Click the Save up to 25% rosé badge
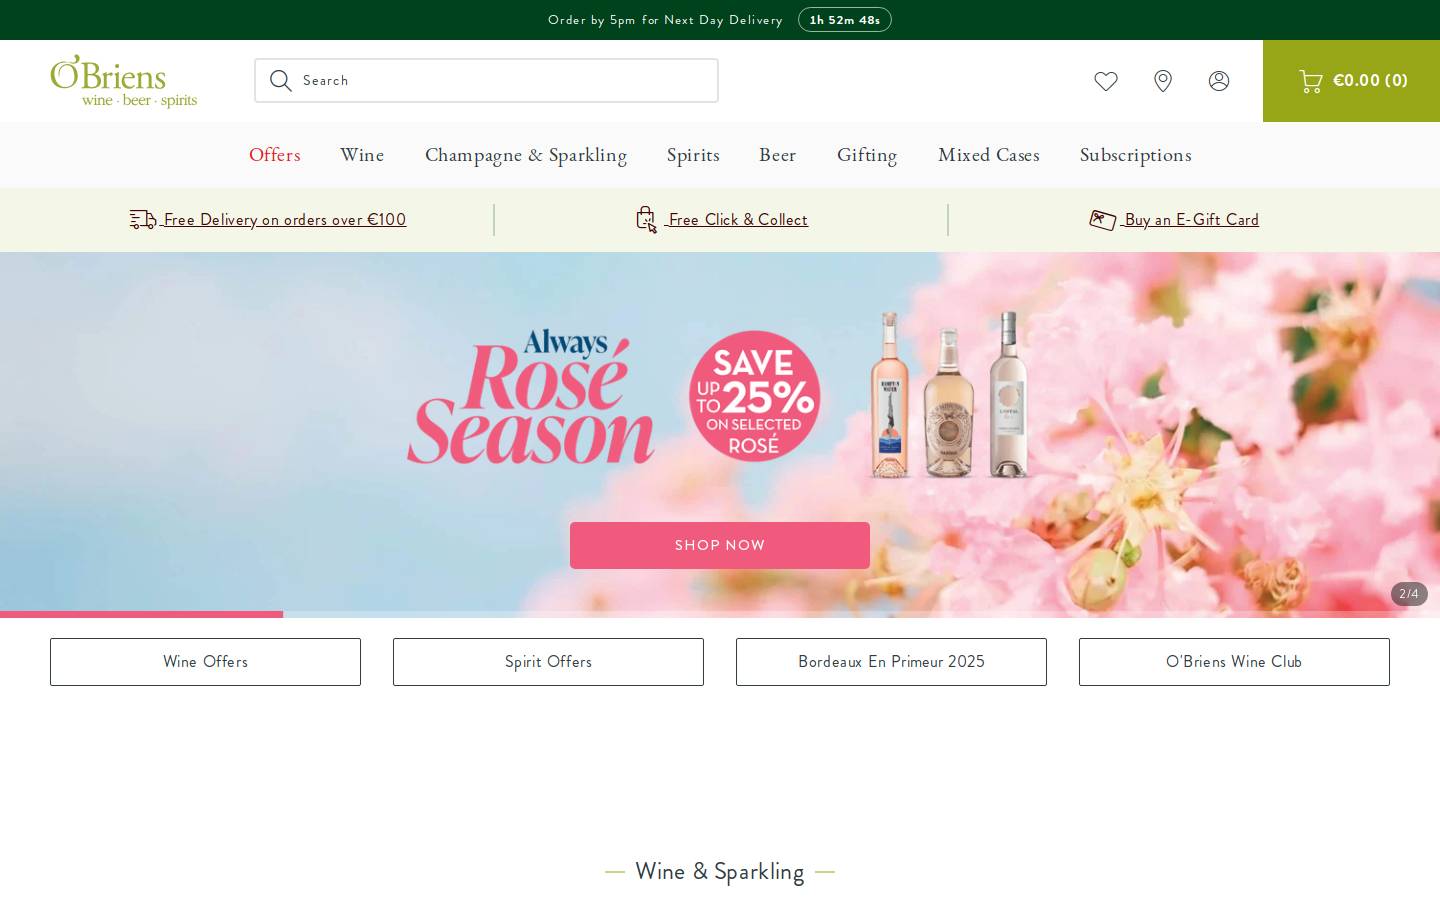 755,396
